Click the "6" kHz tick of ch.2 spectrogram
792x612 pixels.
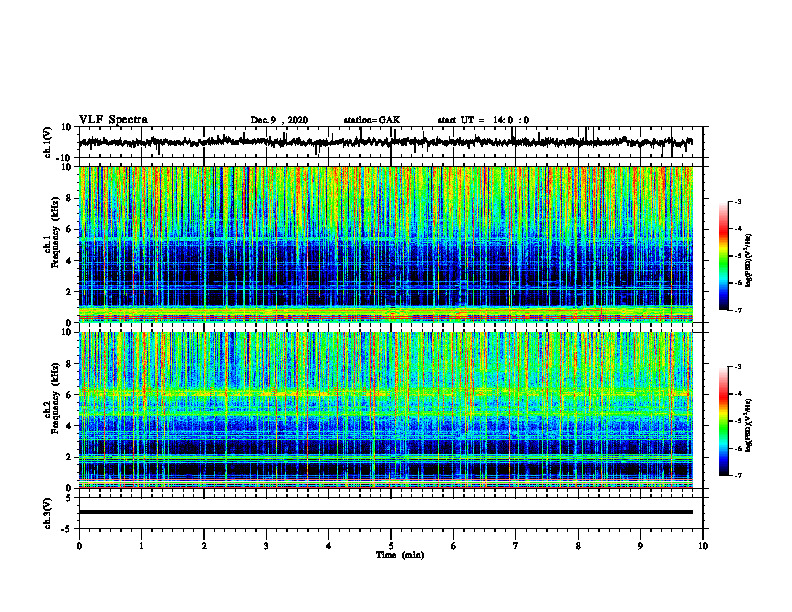tap(69, 395)
